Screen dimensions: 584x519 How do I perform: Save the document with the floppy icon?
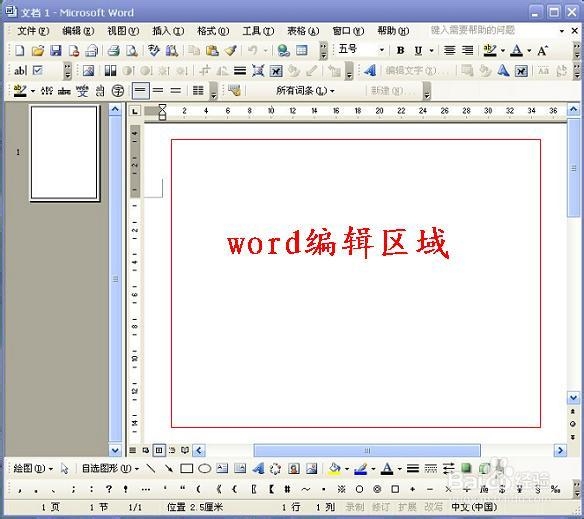55,50
